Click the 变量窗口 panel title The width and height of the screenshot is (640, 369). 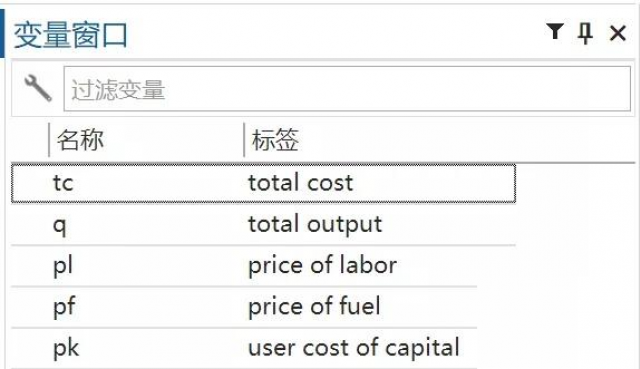point(71,35)
